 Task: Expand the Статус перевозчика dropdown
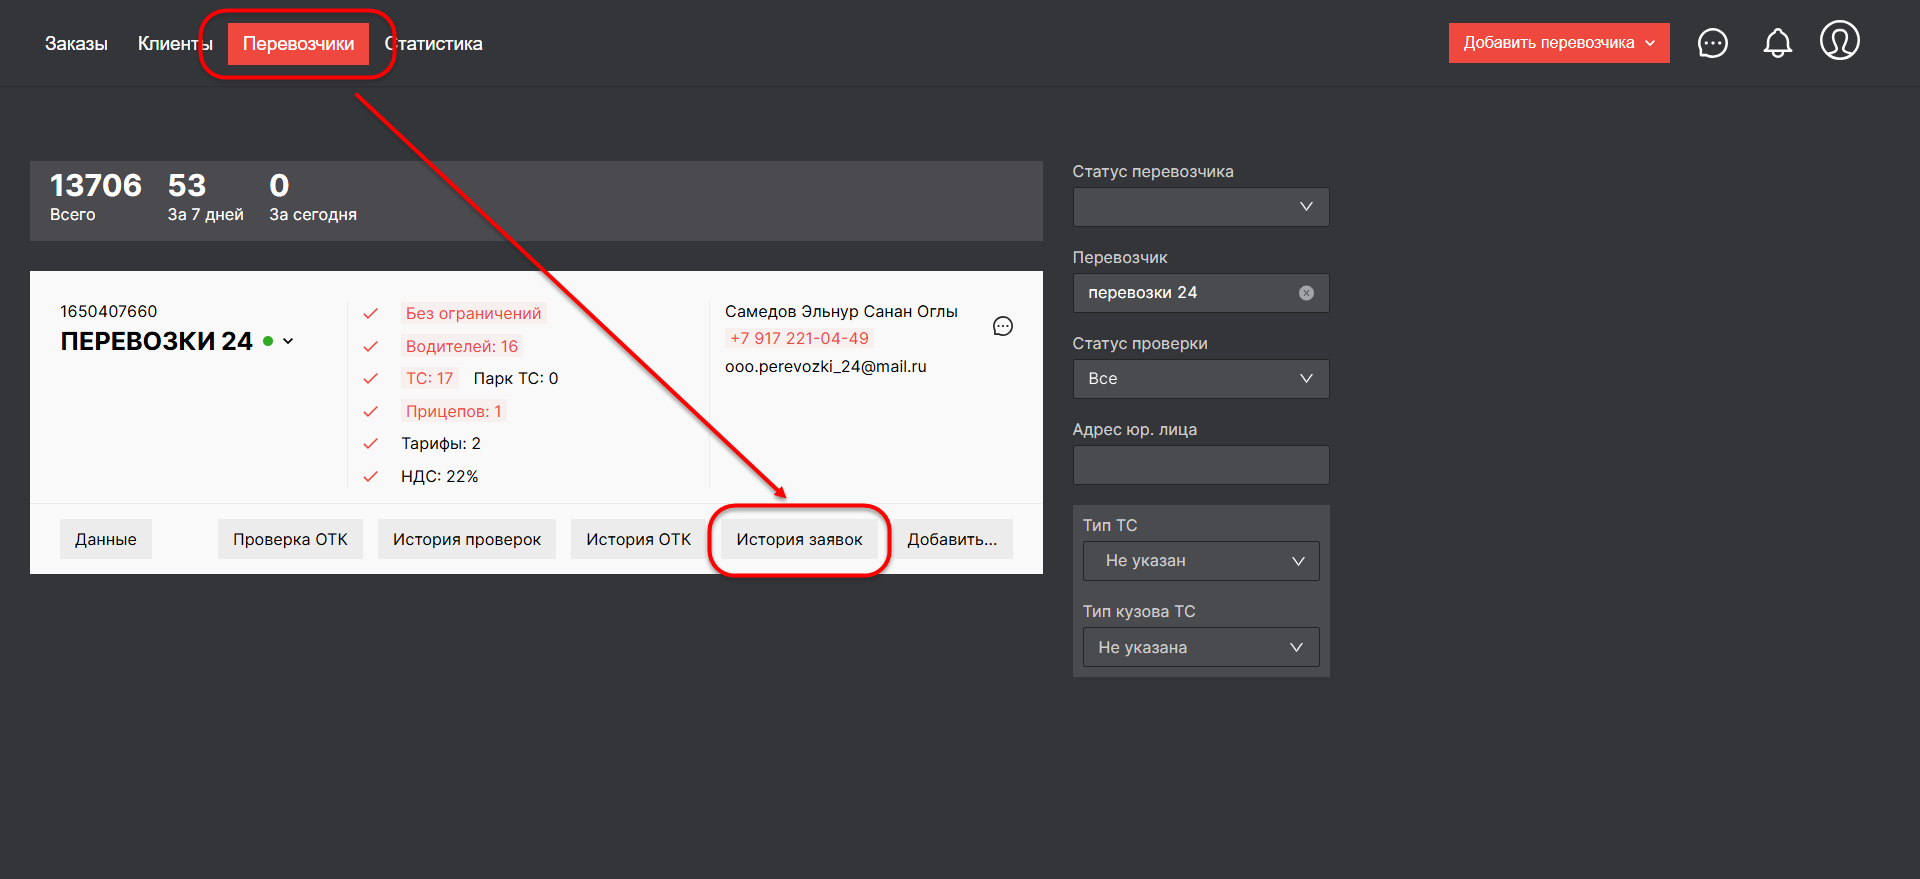point(1200,207)
